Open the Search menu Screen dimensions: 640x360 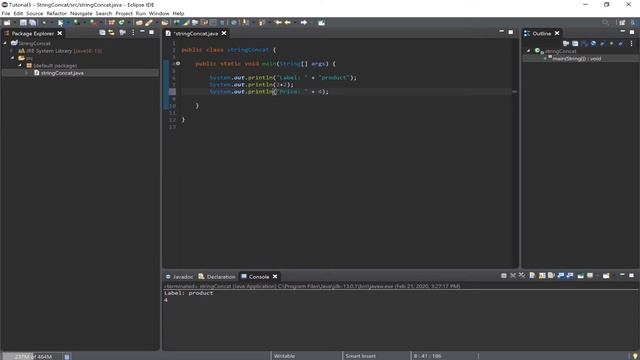click(x=104, y=13)
